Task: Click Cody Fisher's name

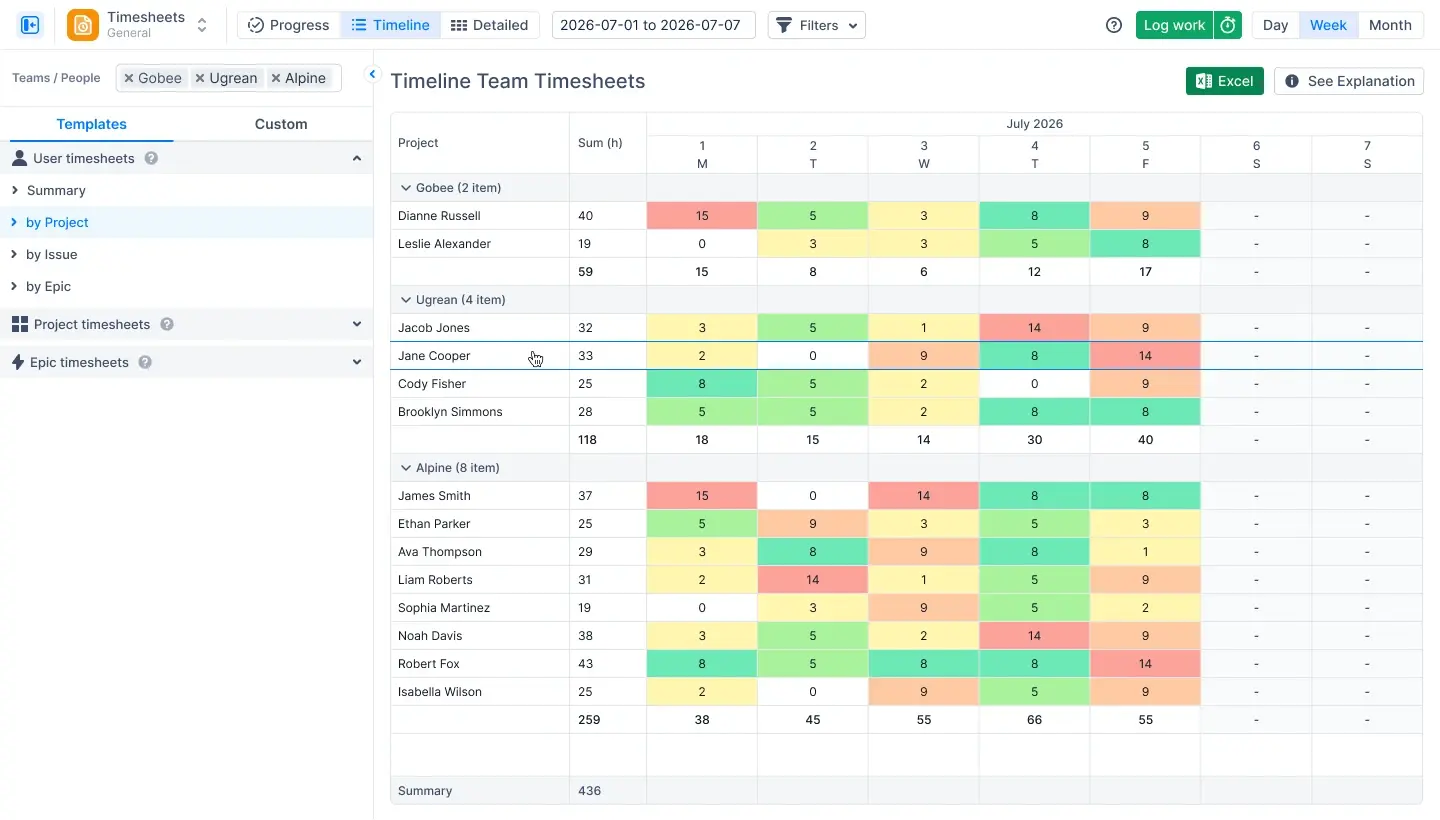Action: [431, 383]
